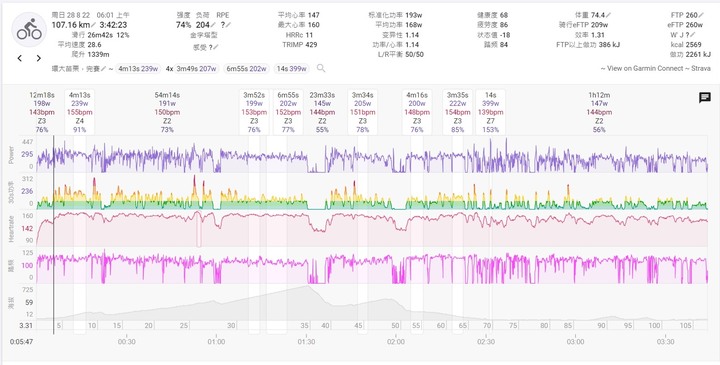
Task: Click the 00:30 time axis marker
Action: (127, 342)
